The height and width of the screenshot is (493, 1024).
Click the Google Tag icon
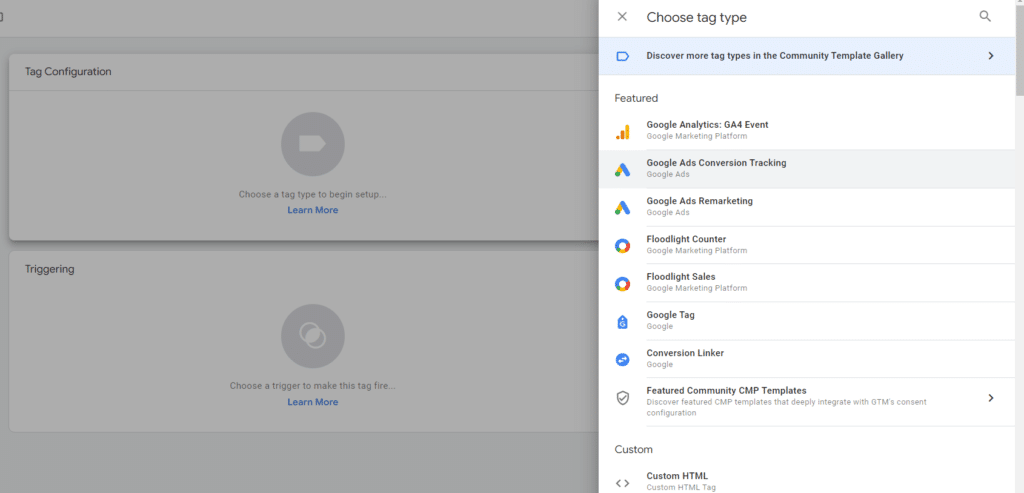(x=622, y=321)
